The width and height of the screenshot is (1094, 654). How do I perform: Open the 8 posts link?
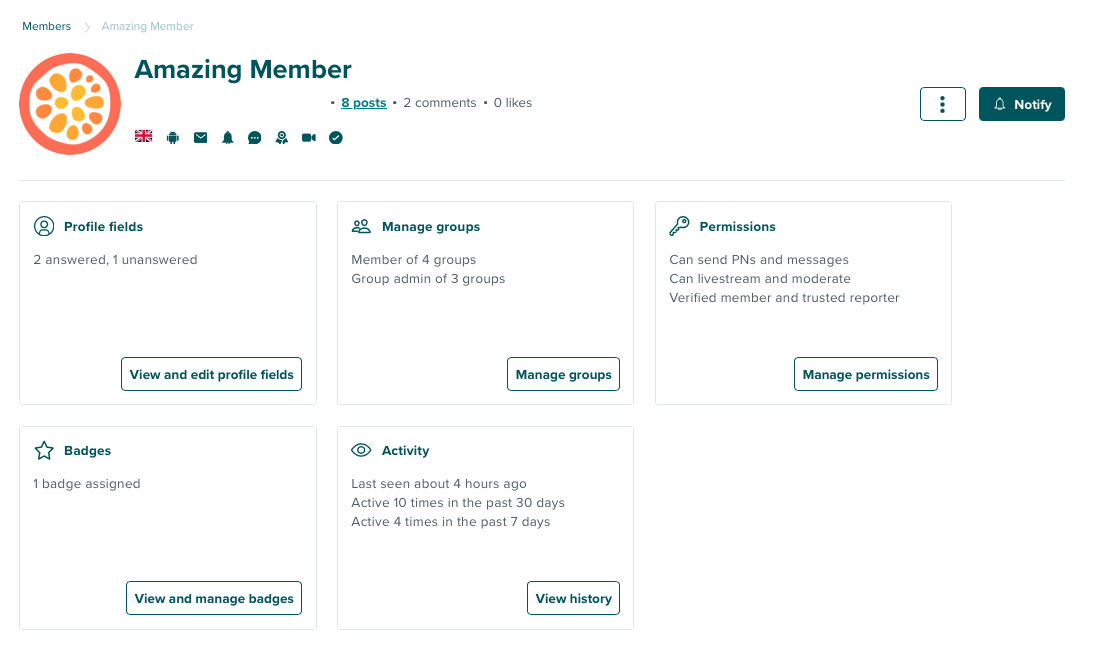pyautogui.click(x=363, y=102)
